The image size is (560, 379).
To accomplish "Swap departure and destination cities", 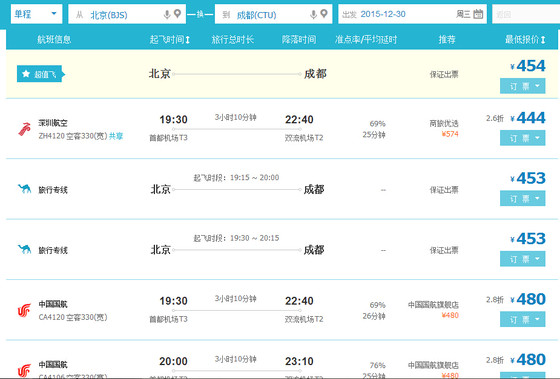I will [200, 14].
